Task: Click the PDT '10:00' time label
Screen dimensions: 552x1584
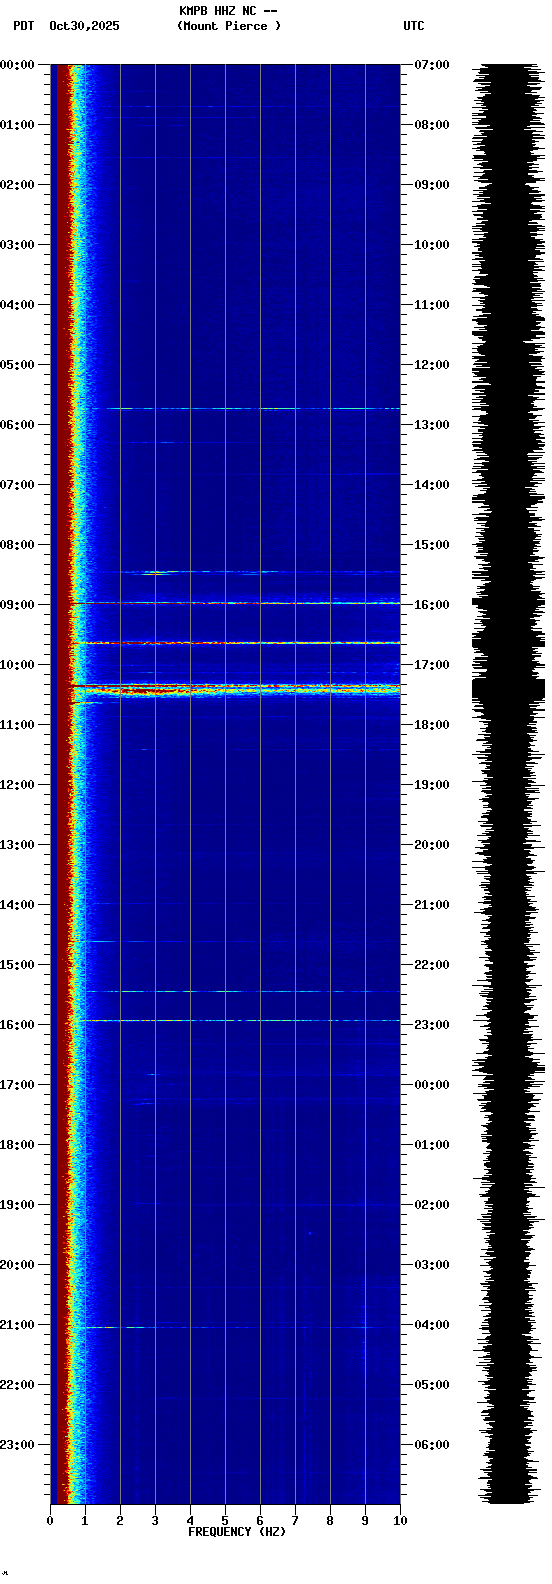Action: pos(17,665)
